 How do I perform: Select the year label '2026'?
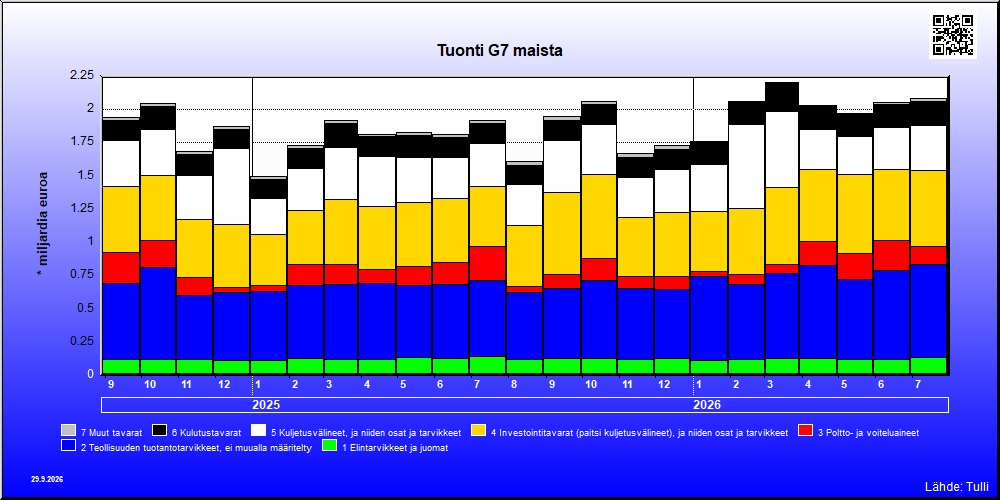click(707, 405)
